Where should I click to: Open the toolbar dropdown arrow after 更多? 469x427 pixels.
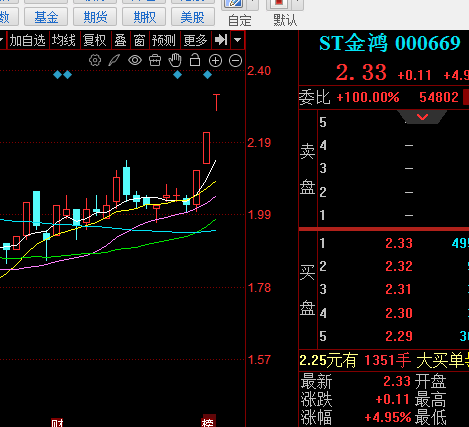[x=238, y=40]
